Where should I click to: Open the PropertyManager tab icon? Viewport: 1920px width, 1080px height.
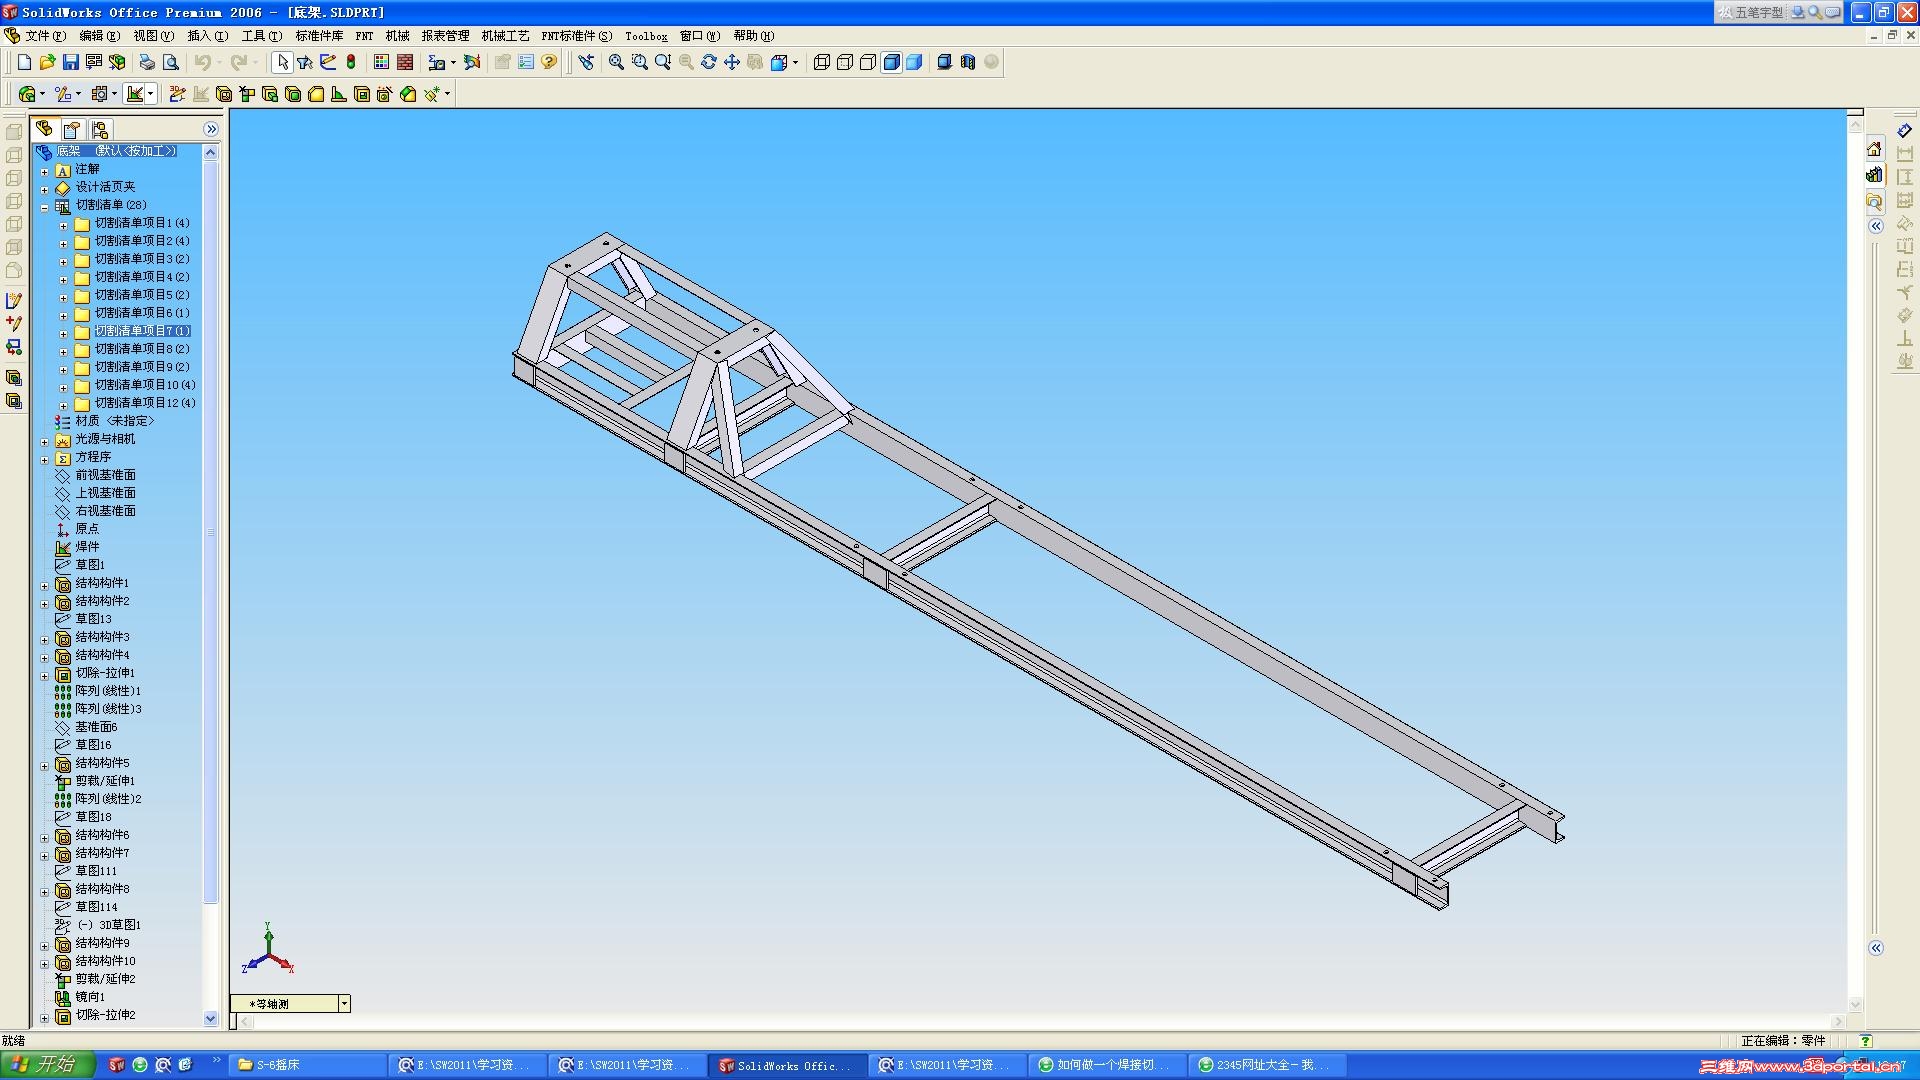[72, 129]
